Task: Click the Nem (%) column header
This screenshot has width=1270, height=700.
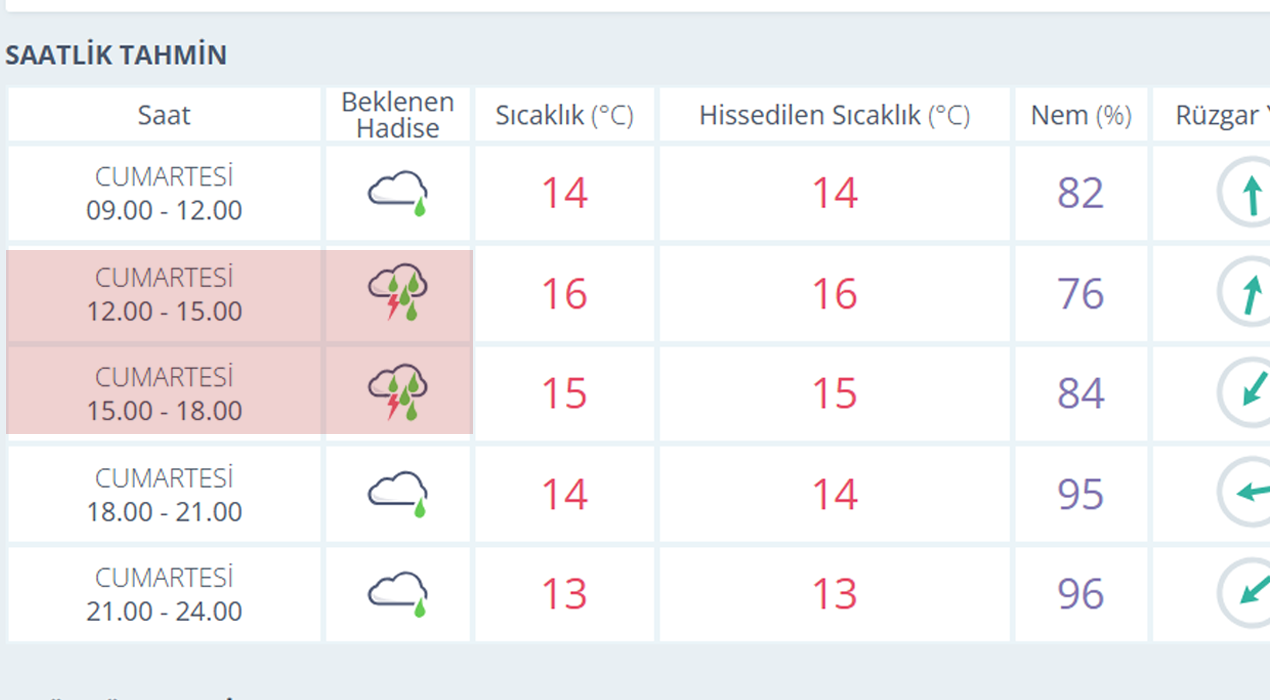Action: [x=1081, y=115]
